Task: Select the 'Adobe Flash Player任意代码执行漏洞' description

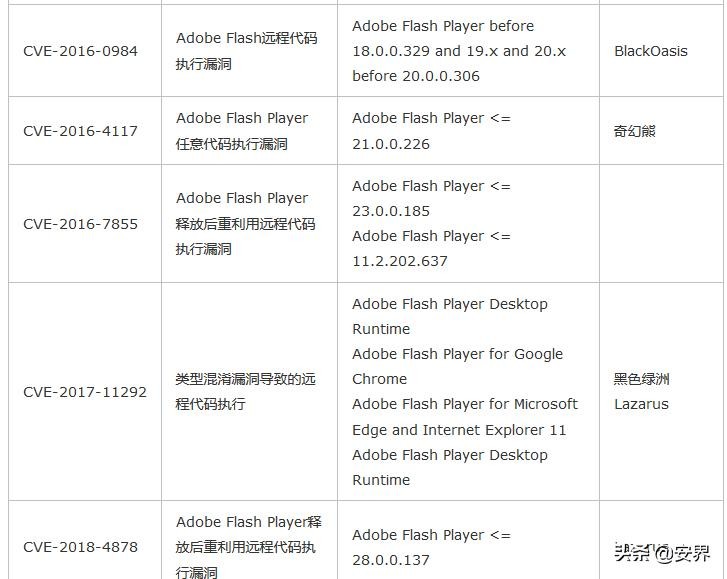Action: 242,131
